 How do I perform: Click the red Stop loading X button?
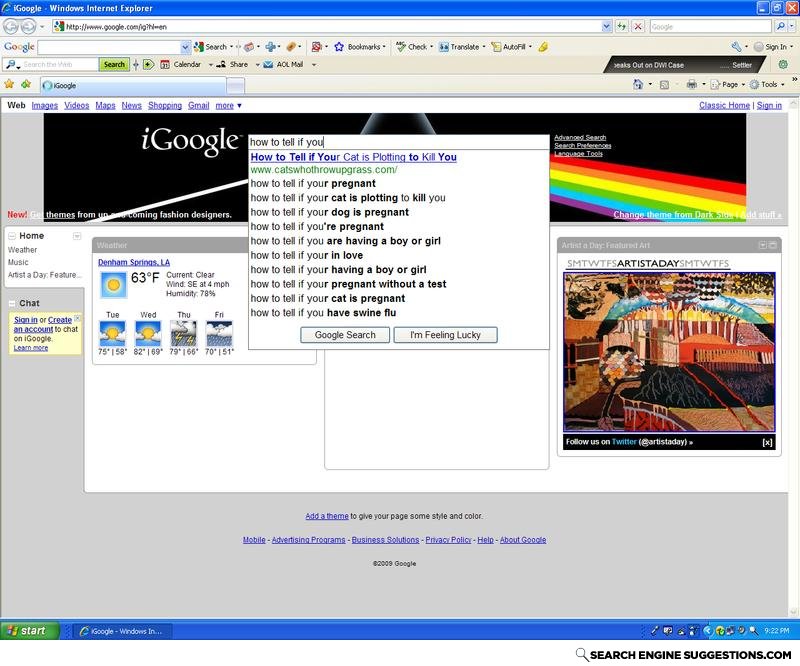(638, 26)
